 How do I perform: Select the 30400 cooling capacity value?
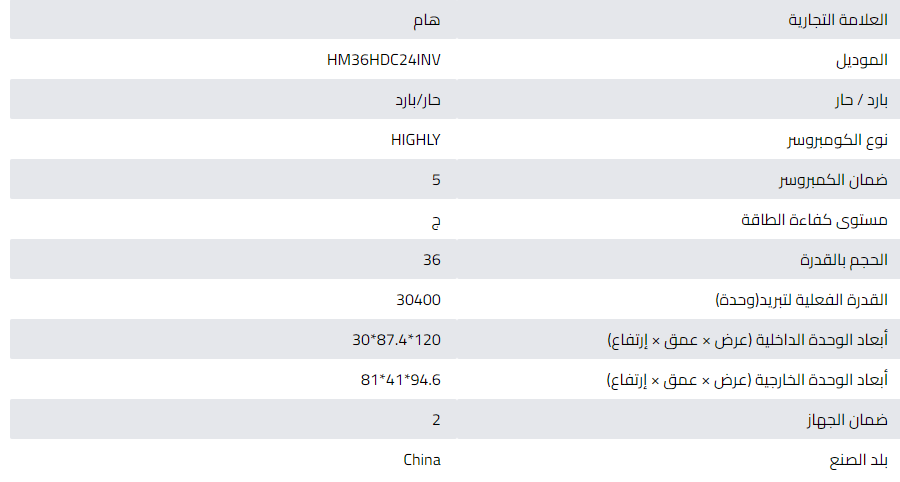(x=418, y=300)
